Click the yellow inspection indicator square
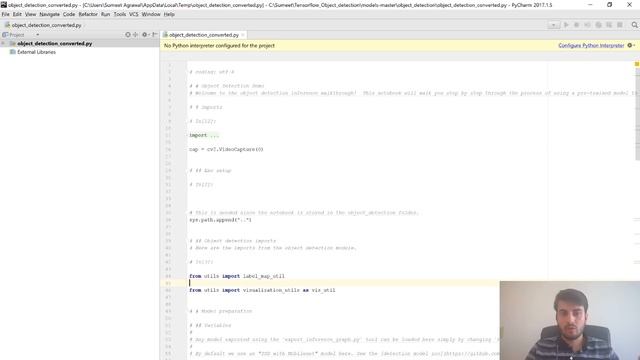 [x=637, y=64]
